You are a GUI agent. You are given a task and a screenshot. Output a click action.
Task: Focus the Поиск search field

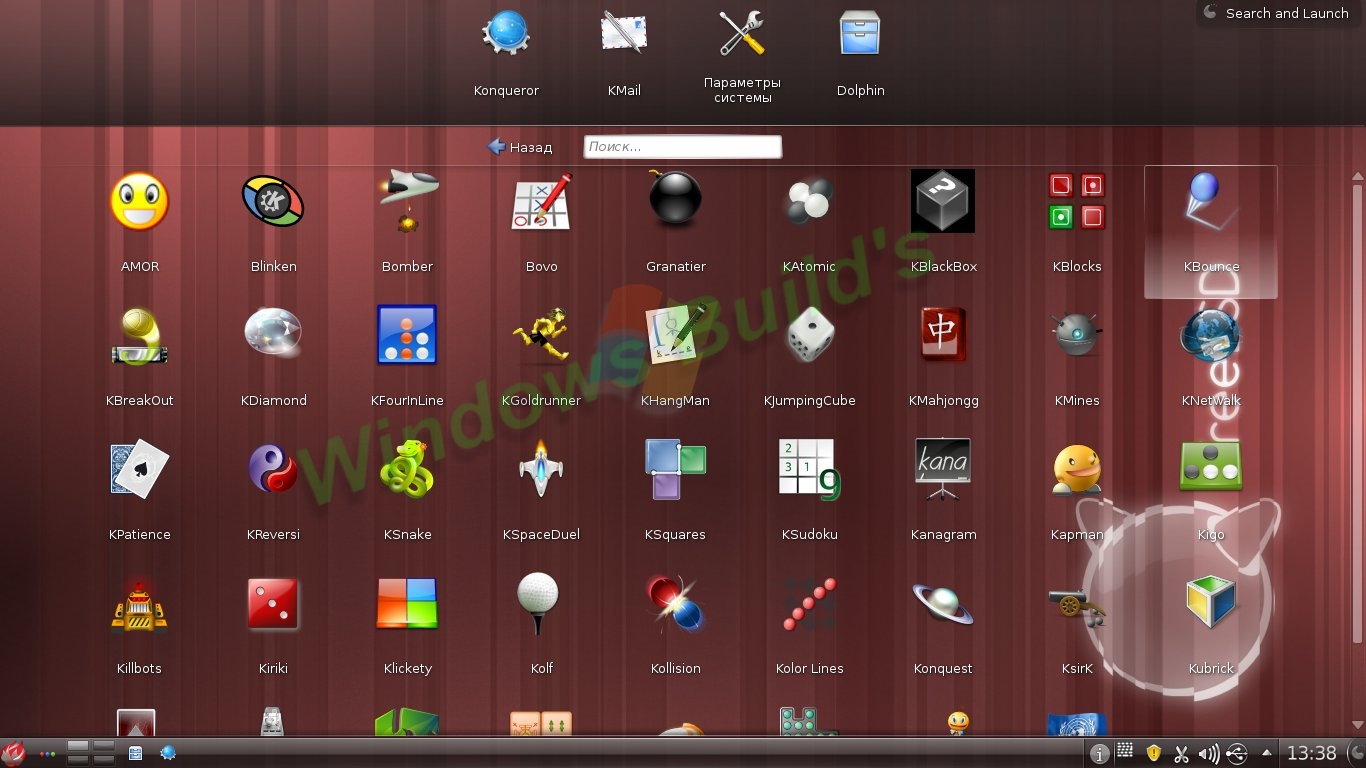(682, 147)
